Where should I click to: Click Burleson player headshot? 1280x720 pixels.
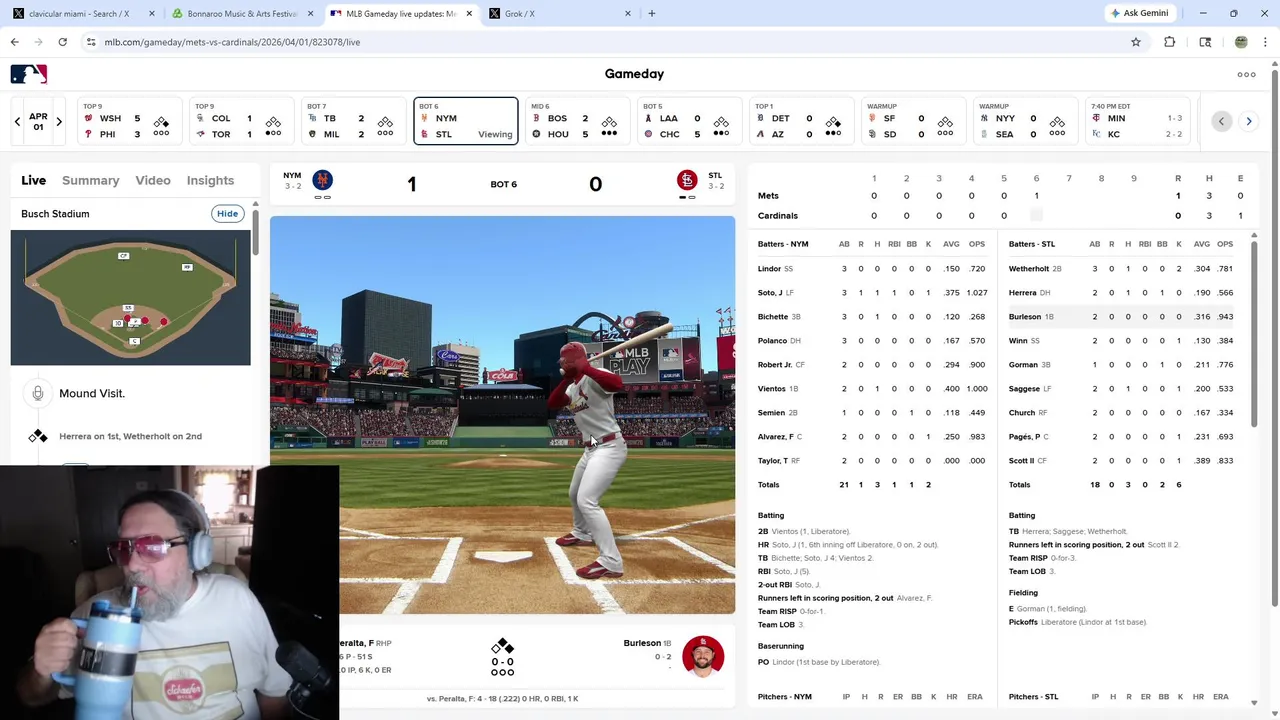702,656
